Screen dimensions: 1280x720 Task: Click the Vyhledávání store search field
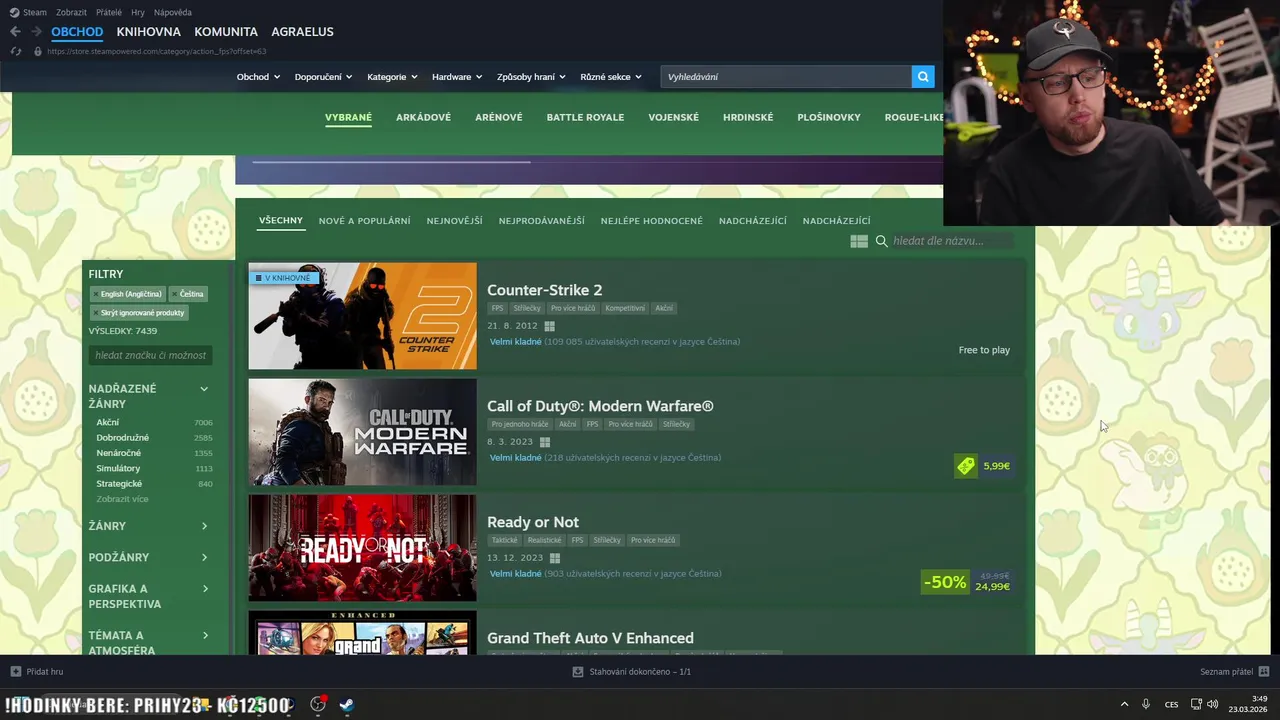tap(786, 77)
